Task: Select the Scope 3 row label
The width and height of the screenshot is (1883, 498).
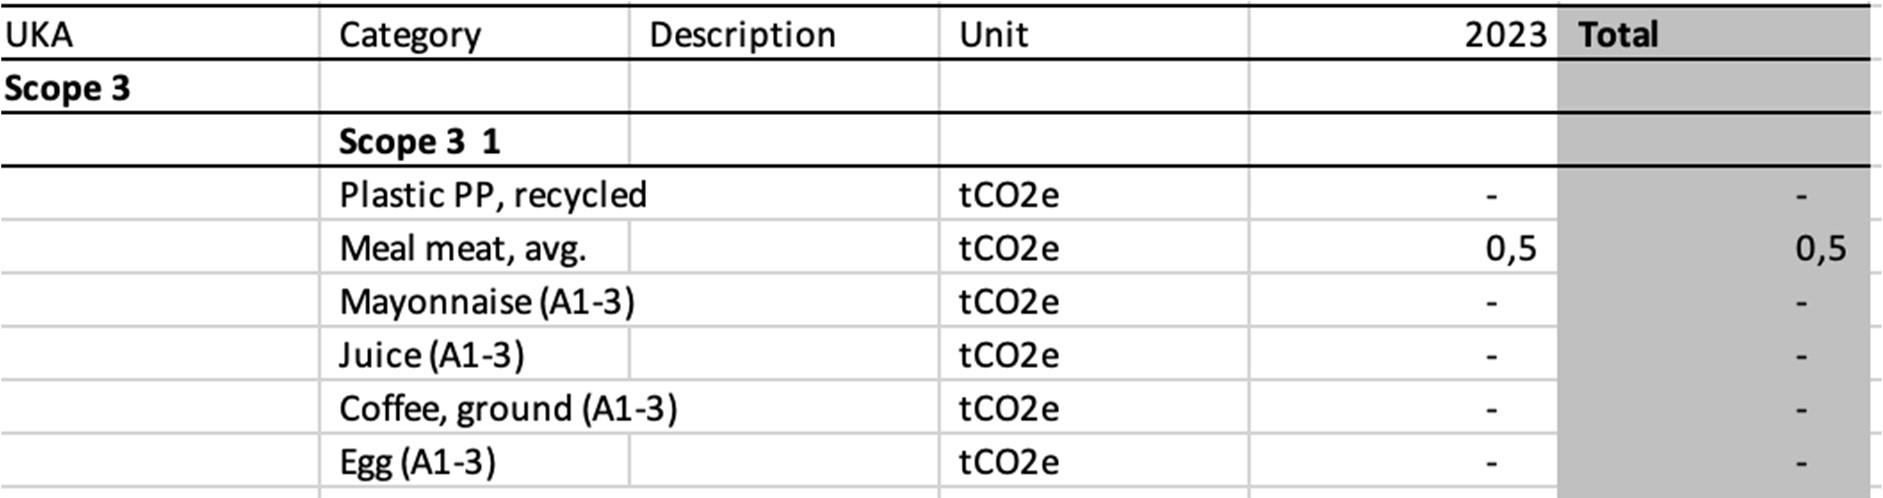Action: tap(67, 89)
